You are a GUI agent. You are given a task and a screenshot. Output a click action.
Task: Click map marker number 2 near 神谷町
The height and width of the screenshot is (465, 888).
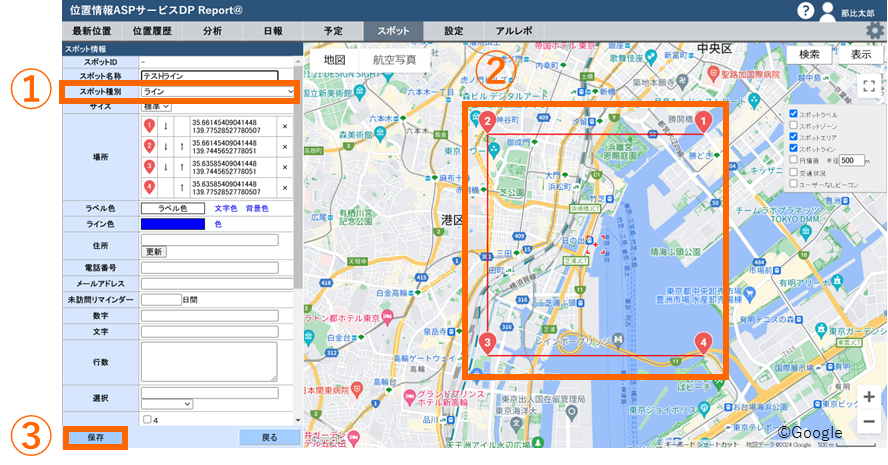pos(488,122)
